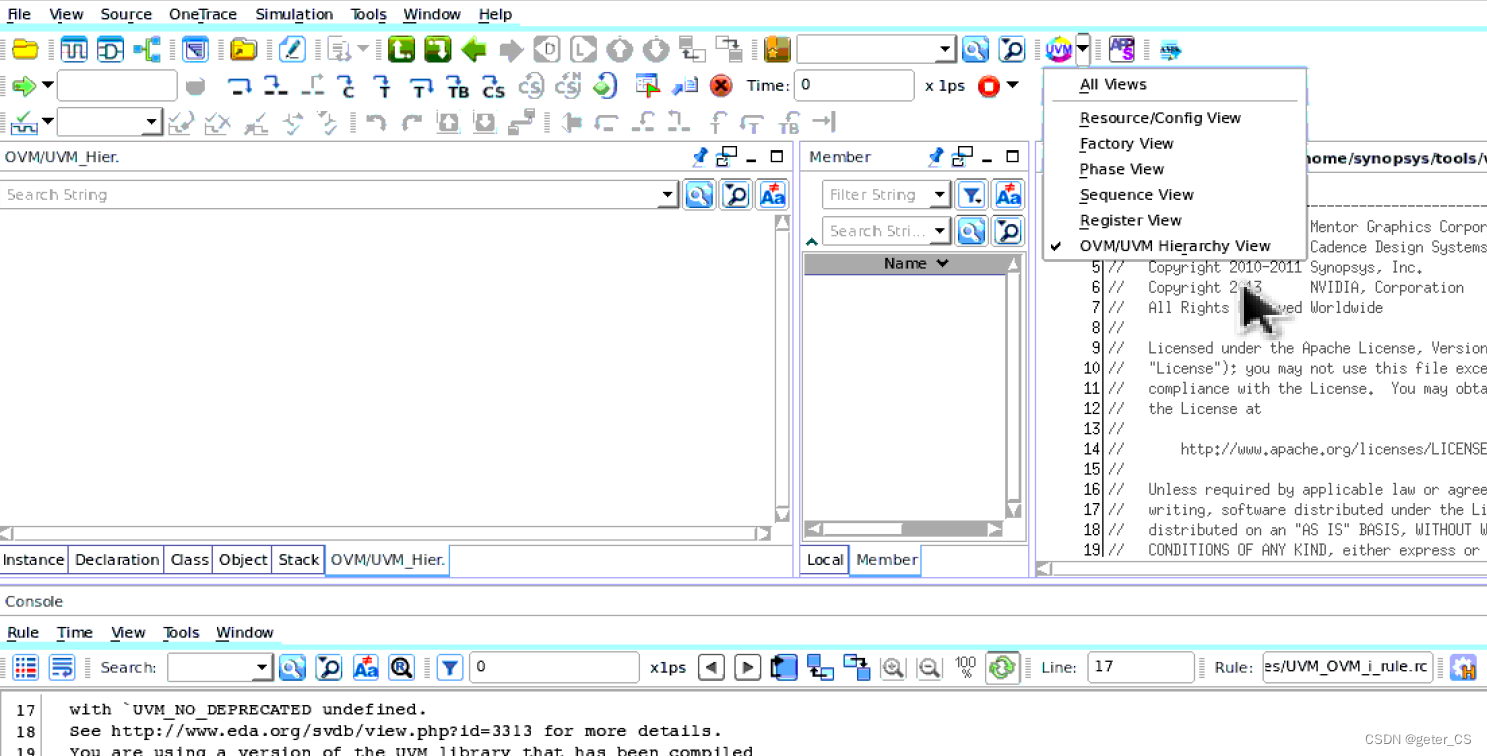Select Sequence View from the open menu
Screen dimensions: 1487x756
[x=1136, y=194]
